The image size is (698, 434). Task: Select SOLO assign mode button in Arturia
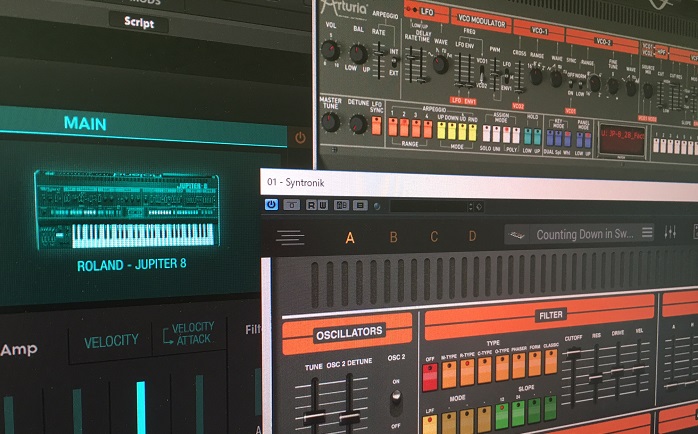487,134
